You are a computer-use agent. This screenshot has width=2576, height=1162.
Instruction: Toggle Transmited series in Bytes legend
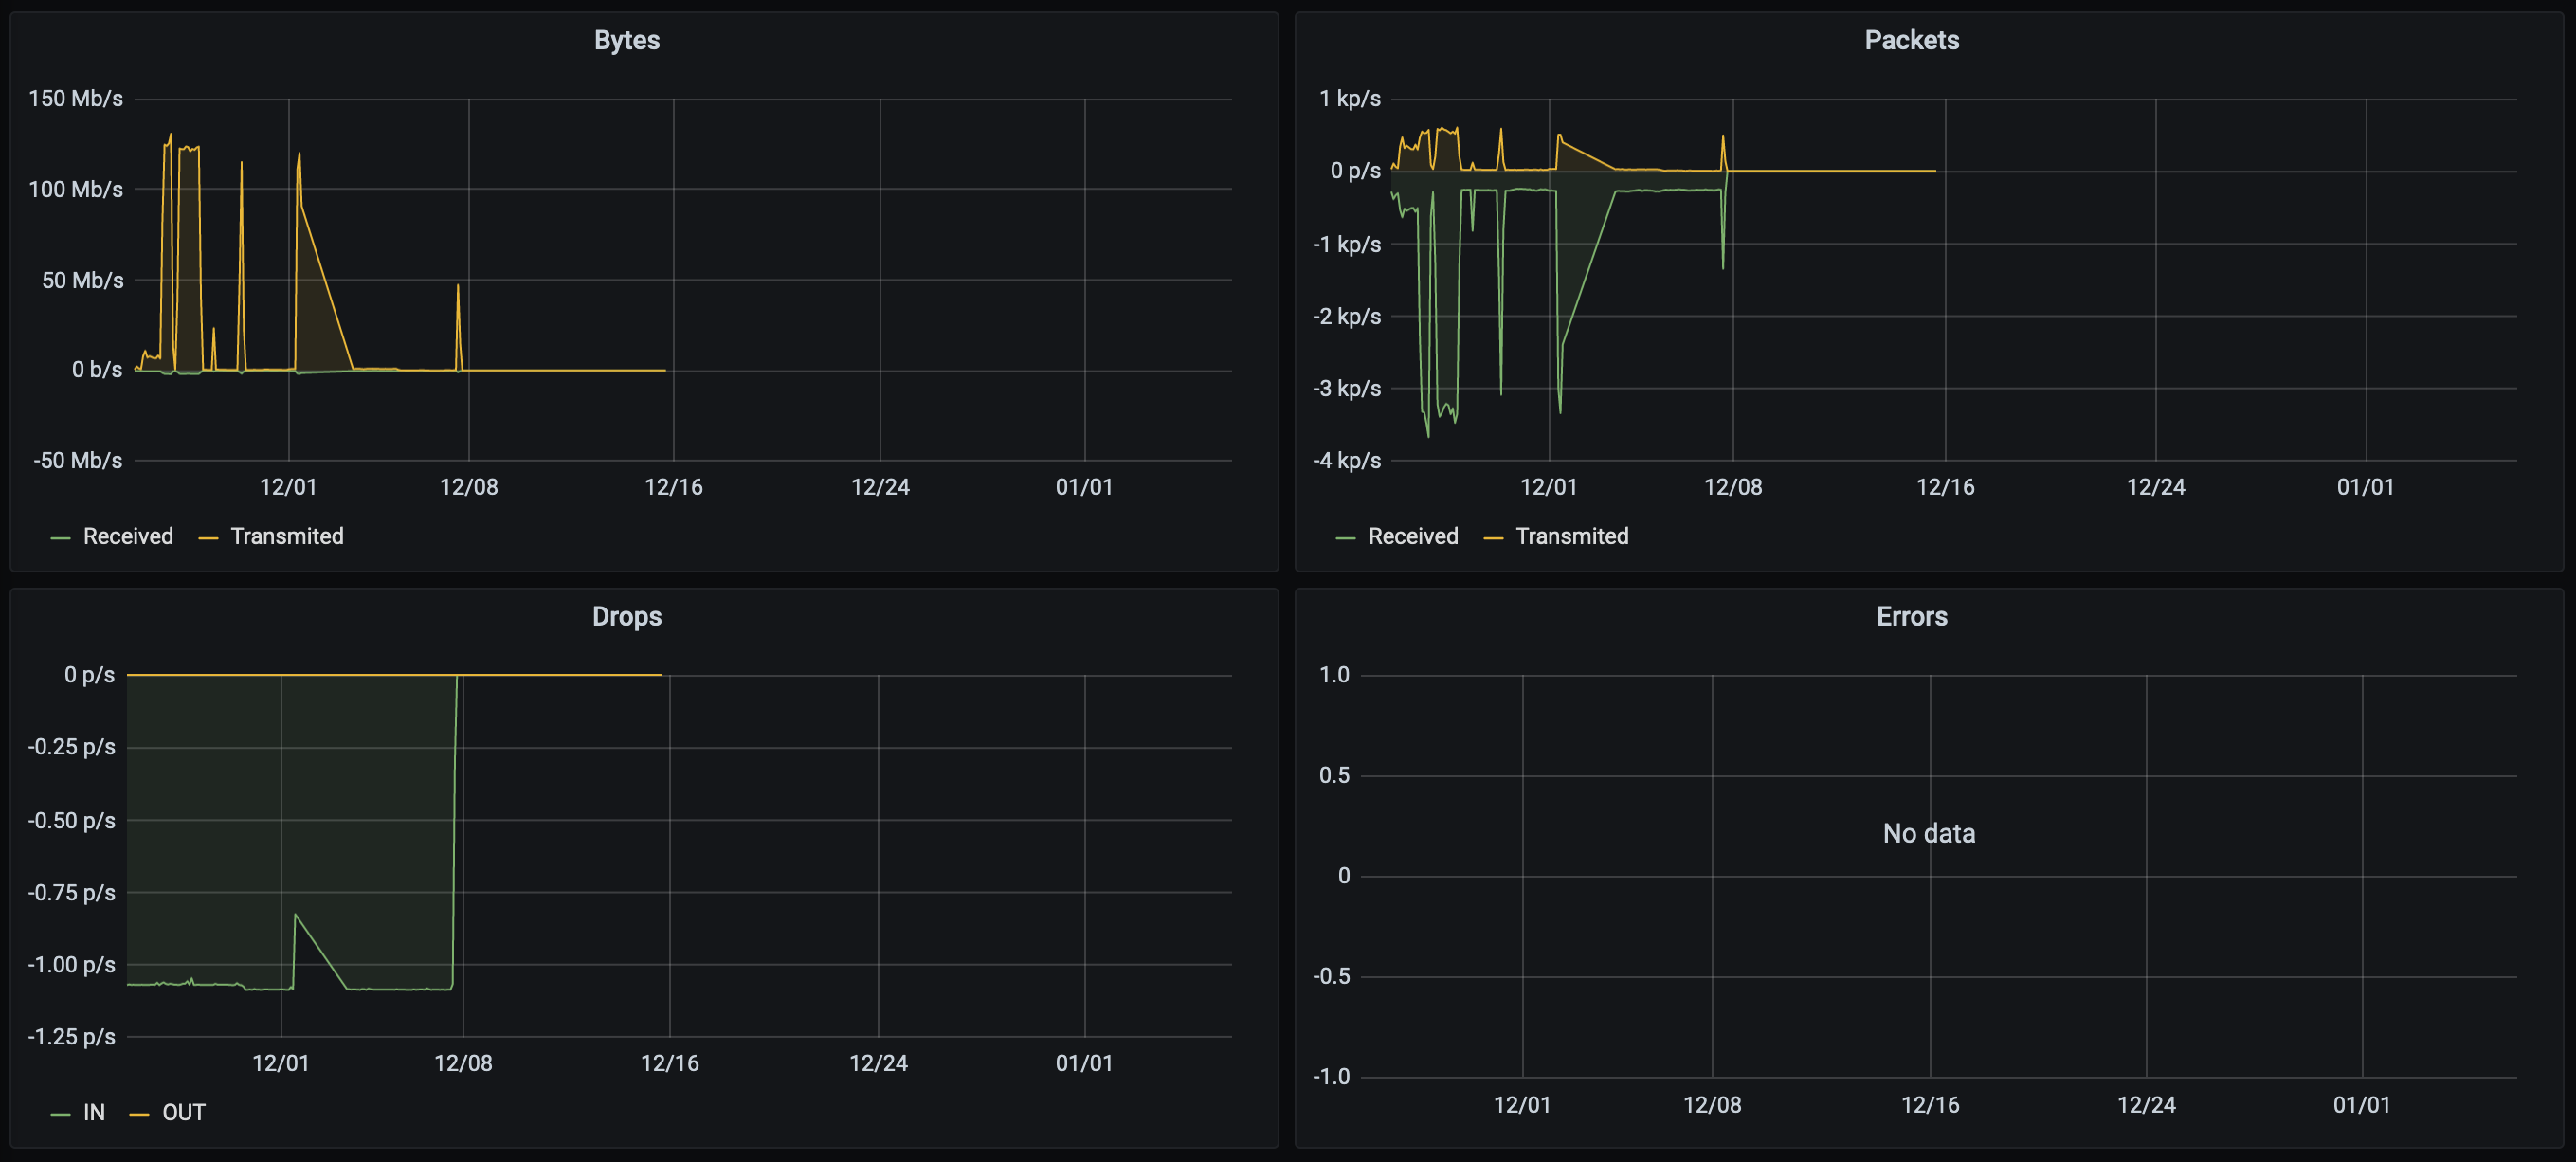point(287,536)
